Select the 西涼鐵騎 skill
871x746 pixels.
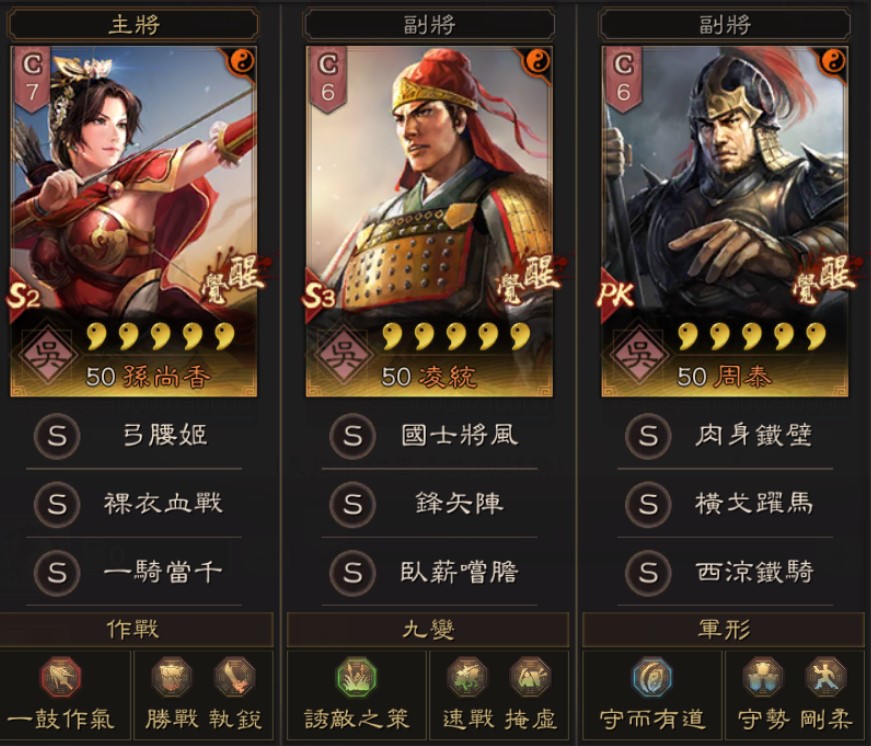click(x=724, y=572)
